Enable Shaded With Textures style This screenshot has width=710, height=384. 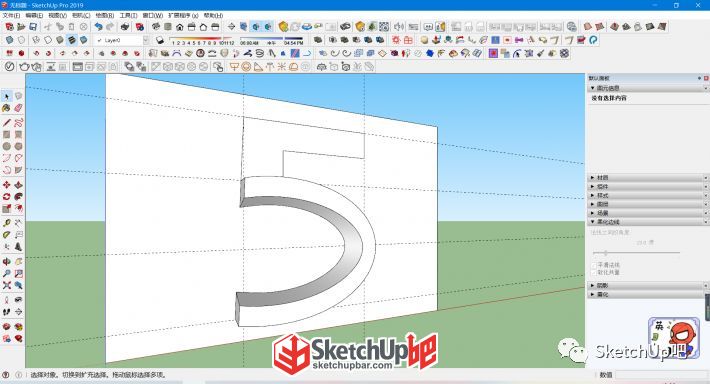point(72,40)
